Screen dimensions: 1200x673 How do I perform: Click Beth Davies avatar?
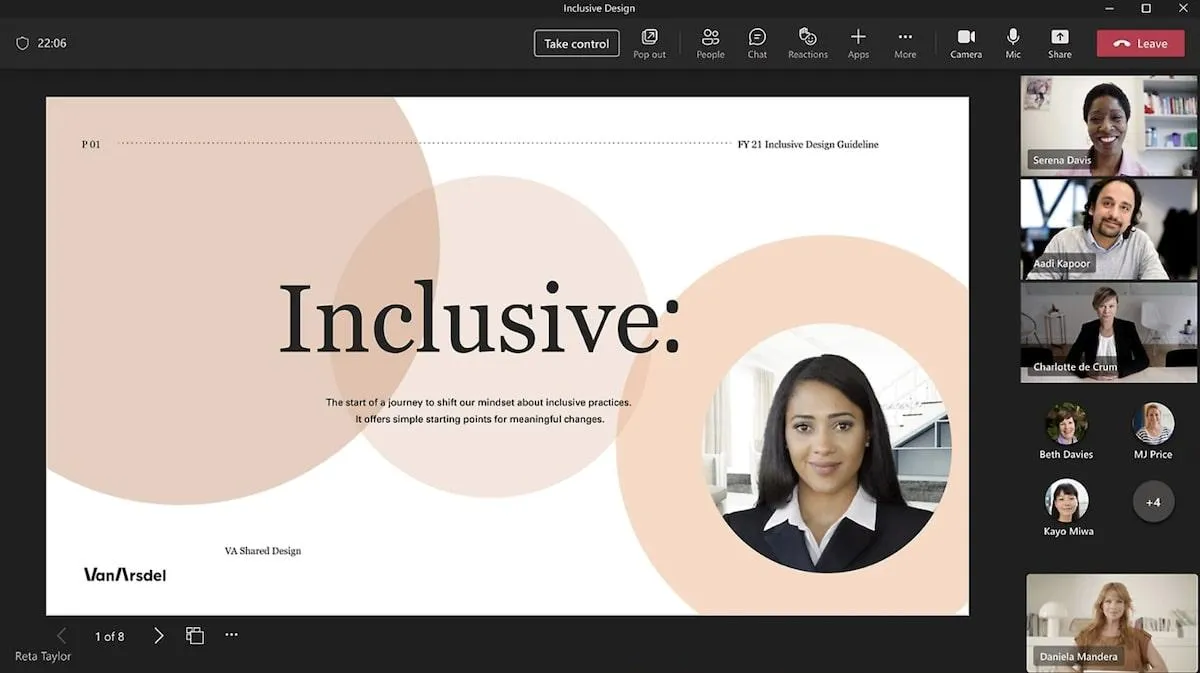coord(1066,424)
